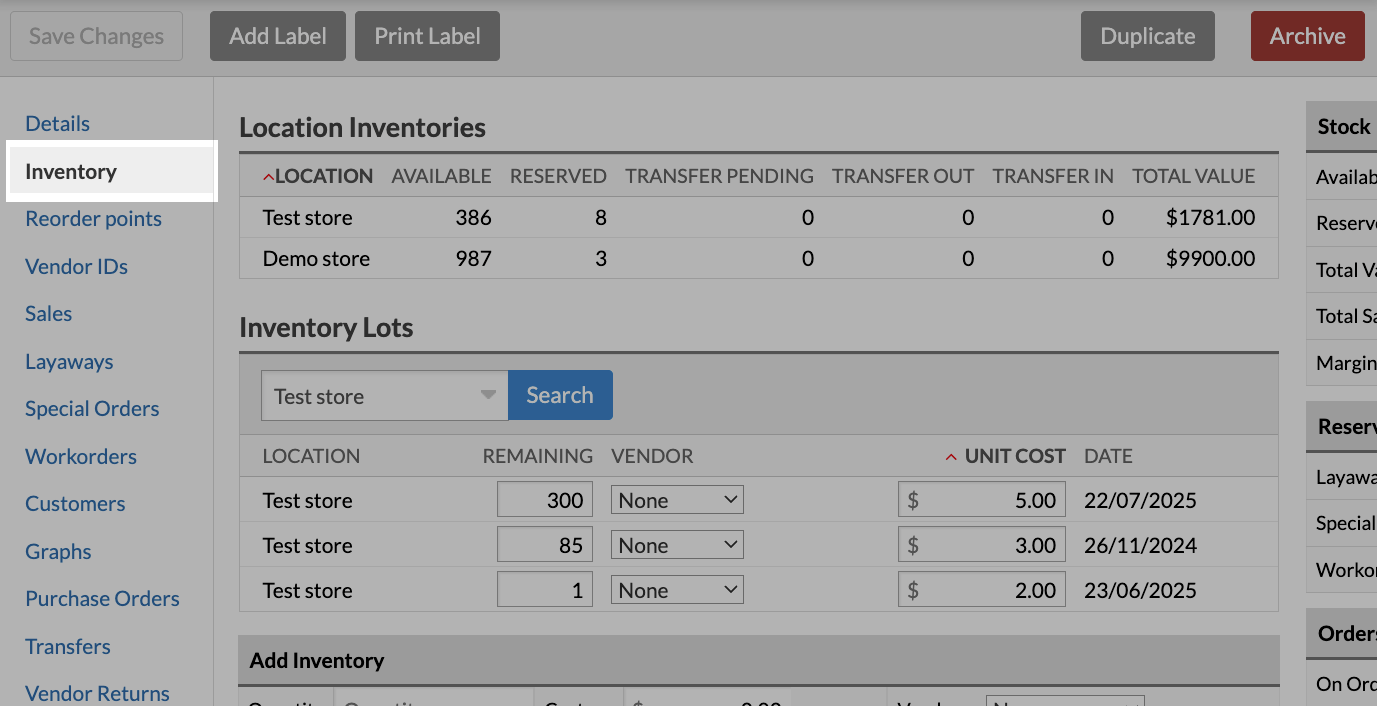This screenshot has height=706, width=1377.
Task: Navigate to Purchase Orders section
Action: click(102, 599)
